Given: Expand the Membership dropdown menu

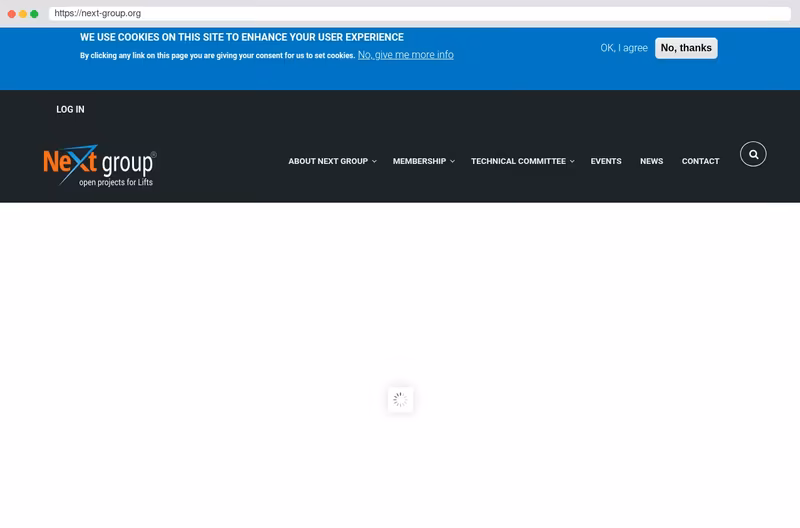Looking at the screenshot, I should click(423, 161).
